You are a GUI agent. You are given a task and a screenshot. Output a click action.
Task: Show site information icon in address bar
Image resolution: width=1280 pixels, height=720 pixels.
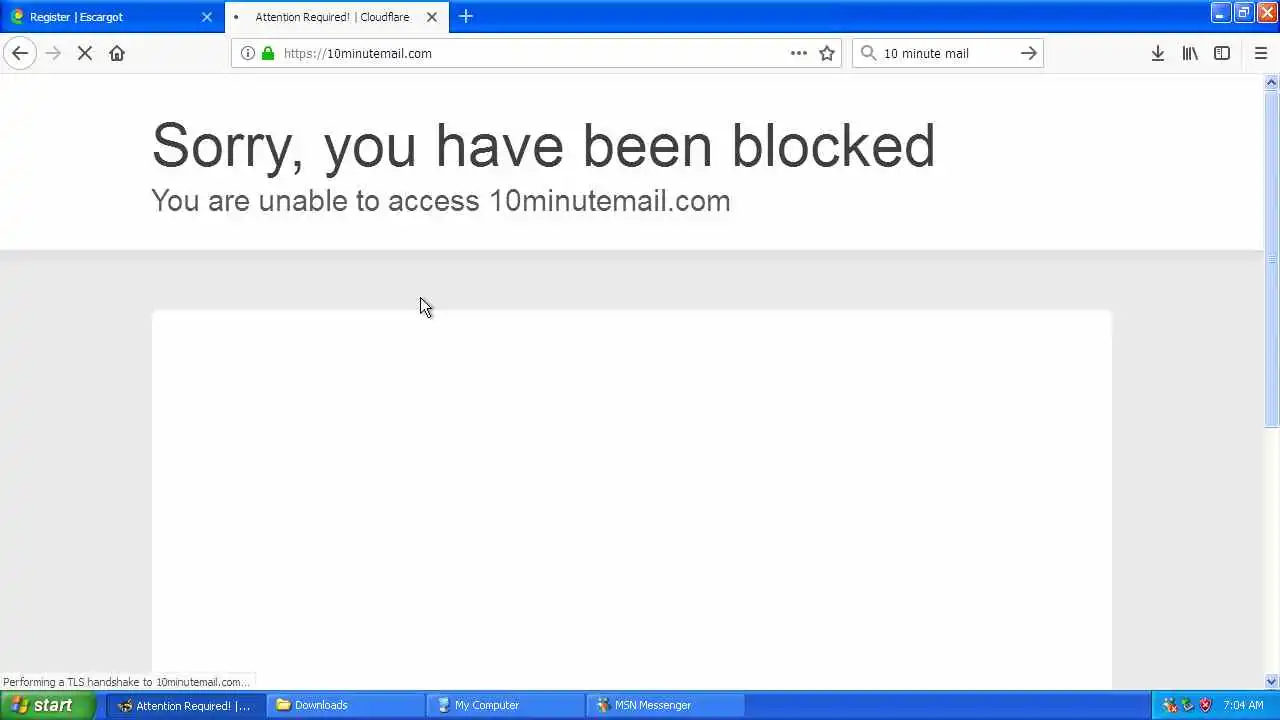[248, 53]
